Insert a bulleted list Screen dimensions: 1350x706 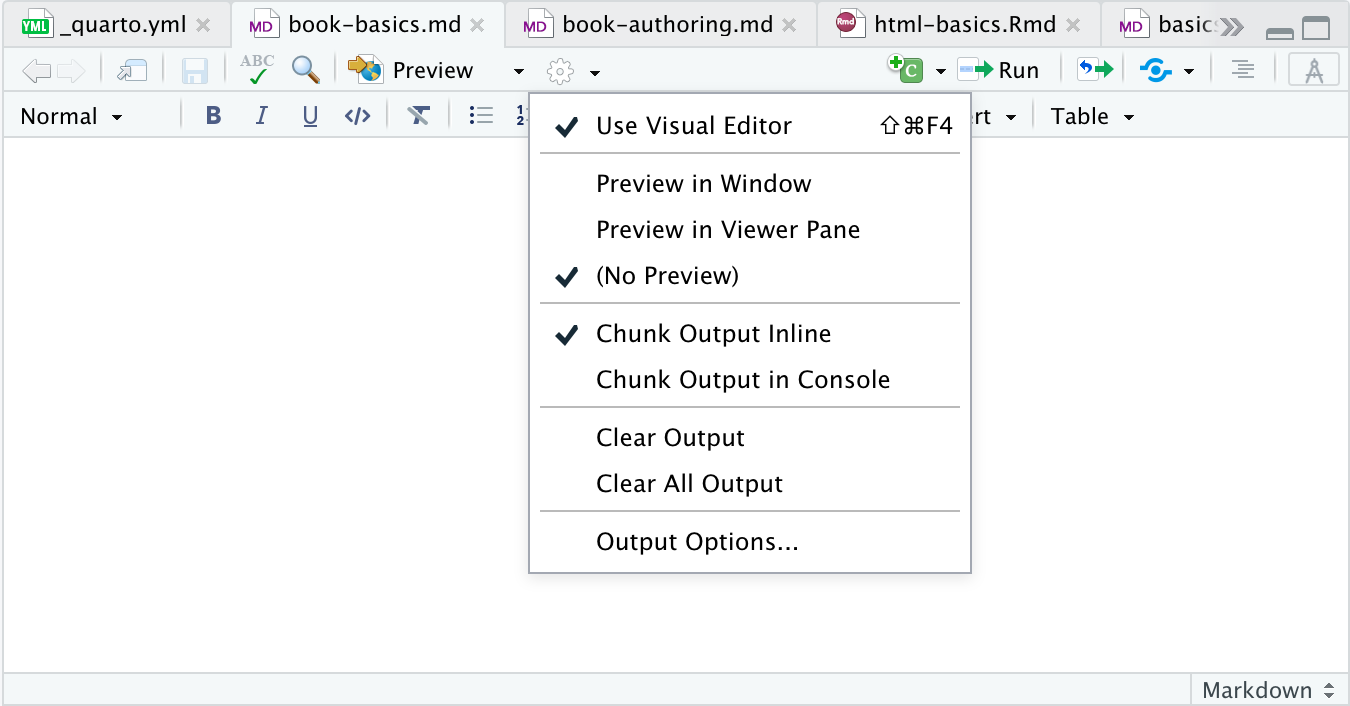click(481, 116)
